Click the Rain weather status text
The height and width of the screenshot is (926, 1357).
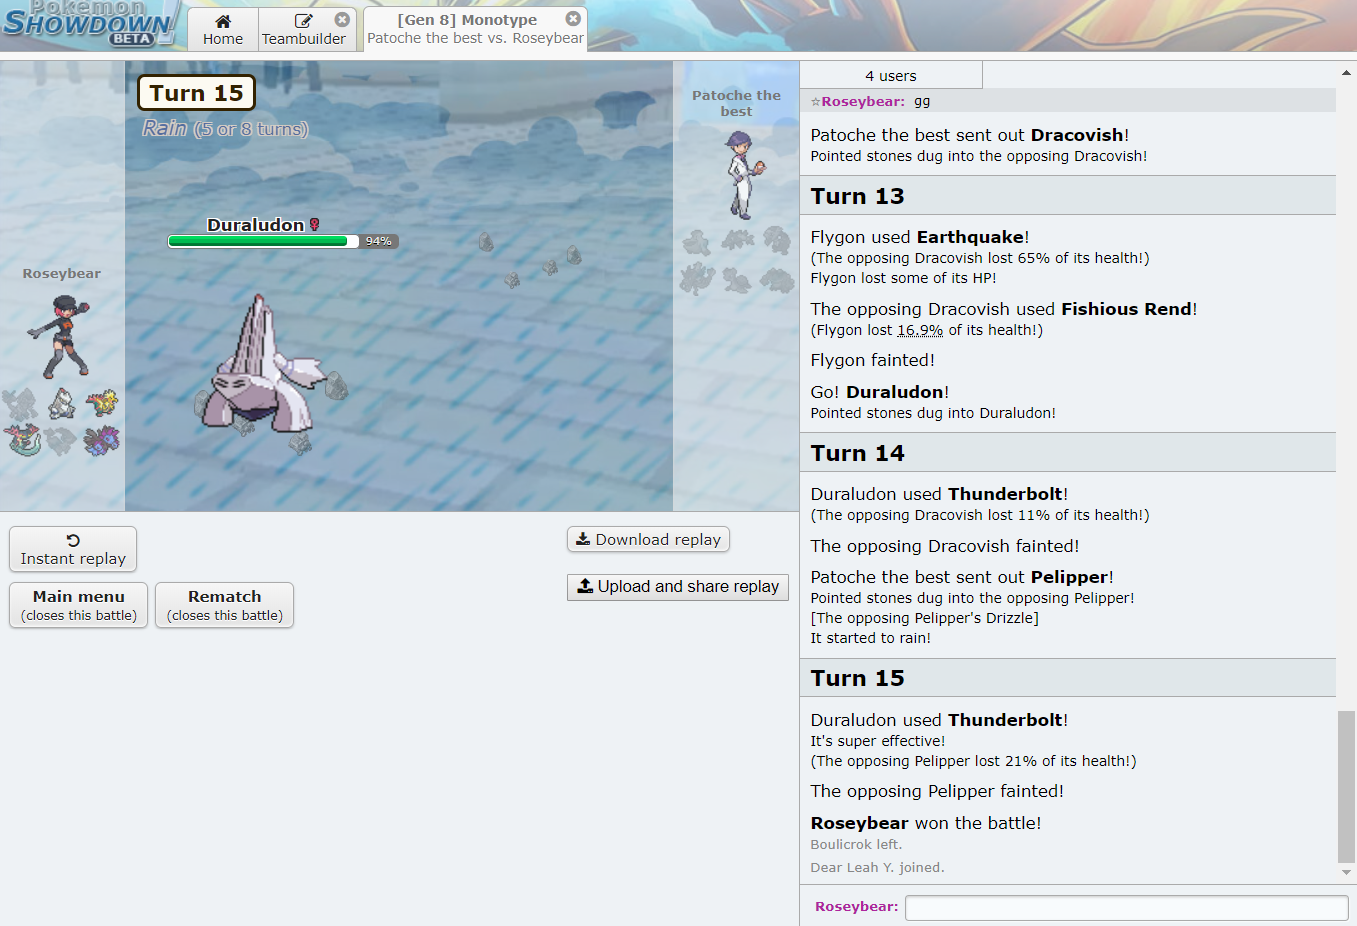(225, 128)
